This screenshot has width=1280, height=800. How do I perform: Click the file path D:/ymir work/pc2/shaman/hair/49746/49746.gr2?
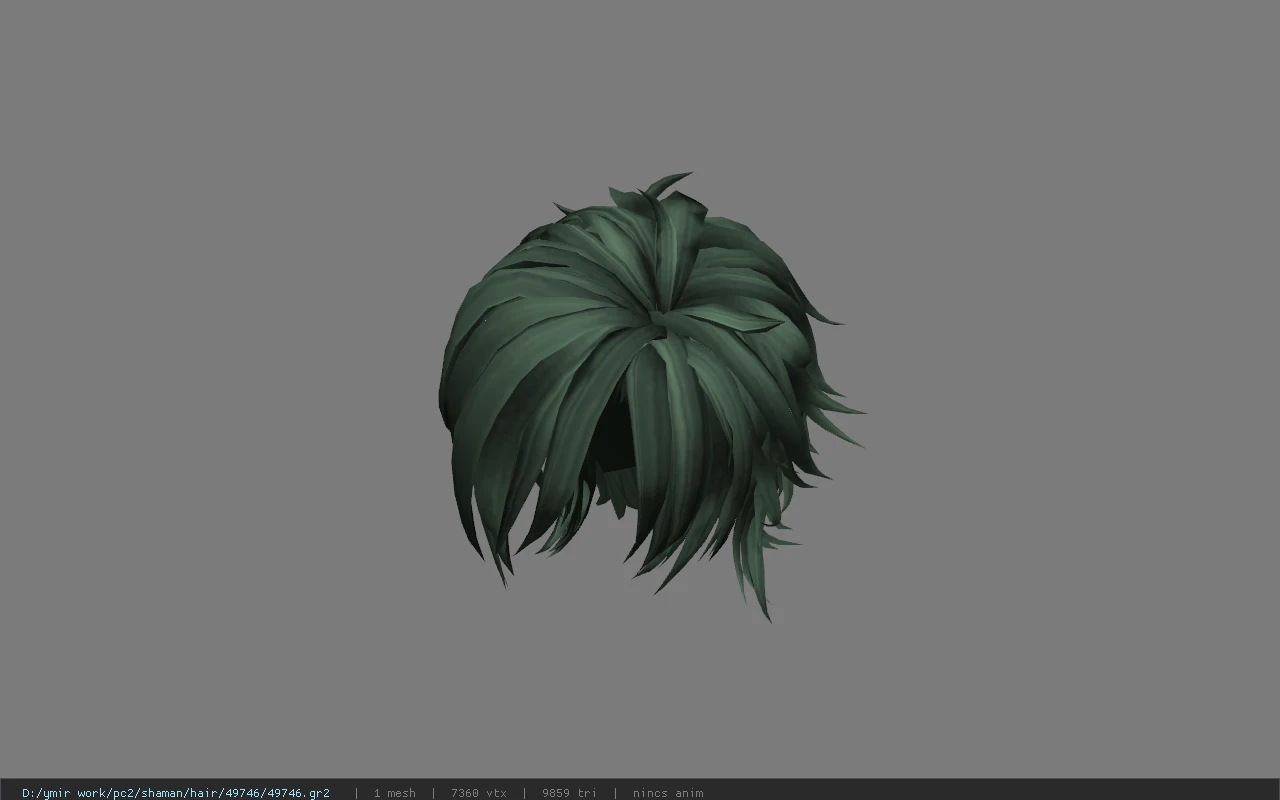point(176,793)
